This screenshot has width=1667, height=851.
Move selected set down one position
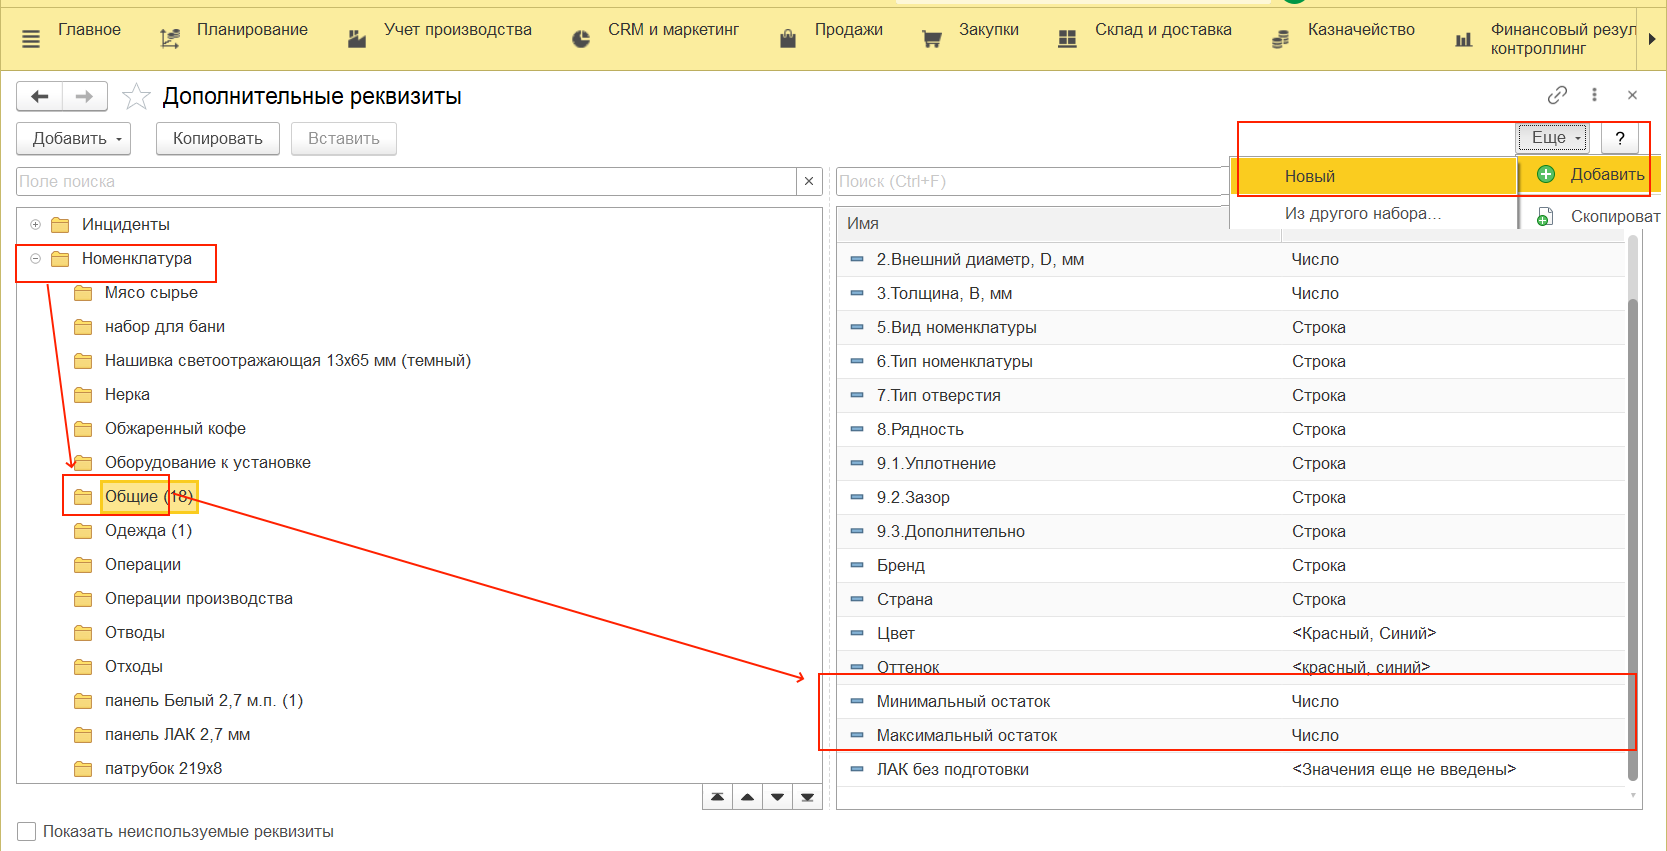[x=777, y=797]
